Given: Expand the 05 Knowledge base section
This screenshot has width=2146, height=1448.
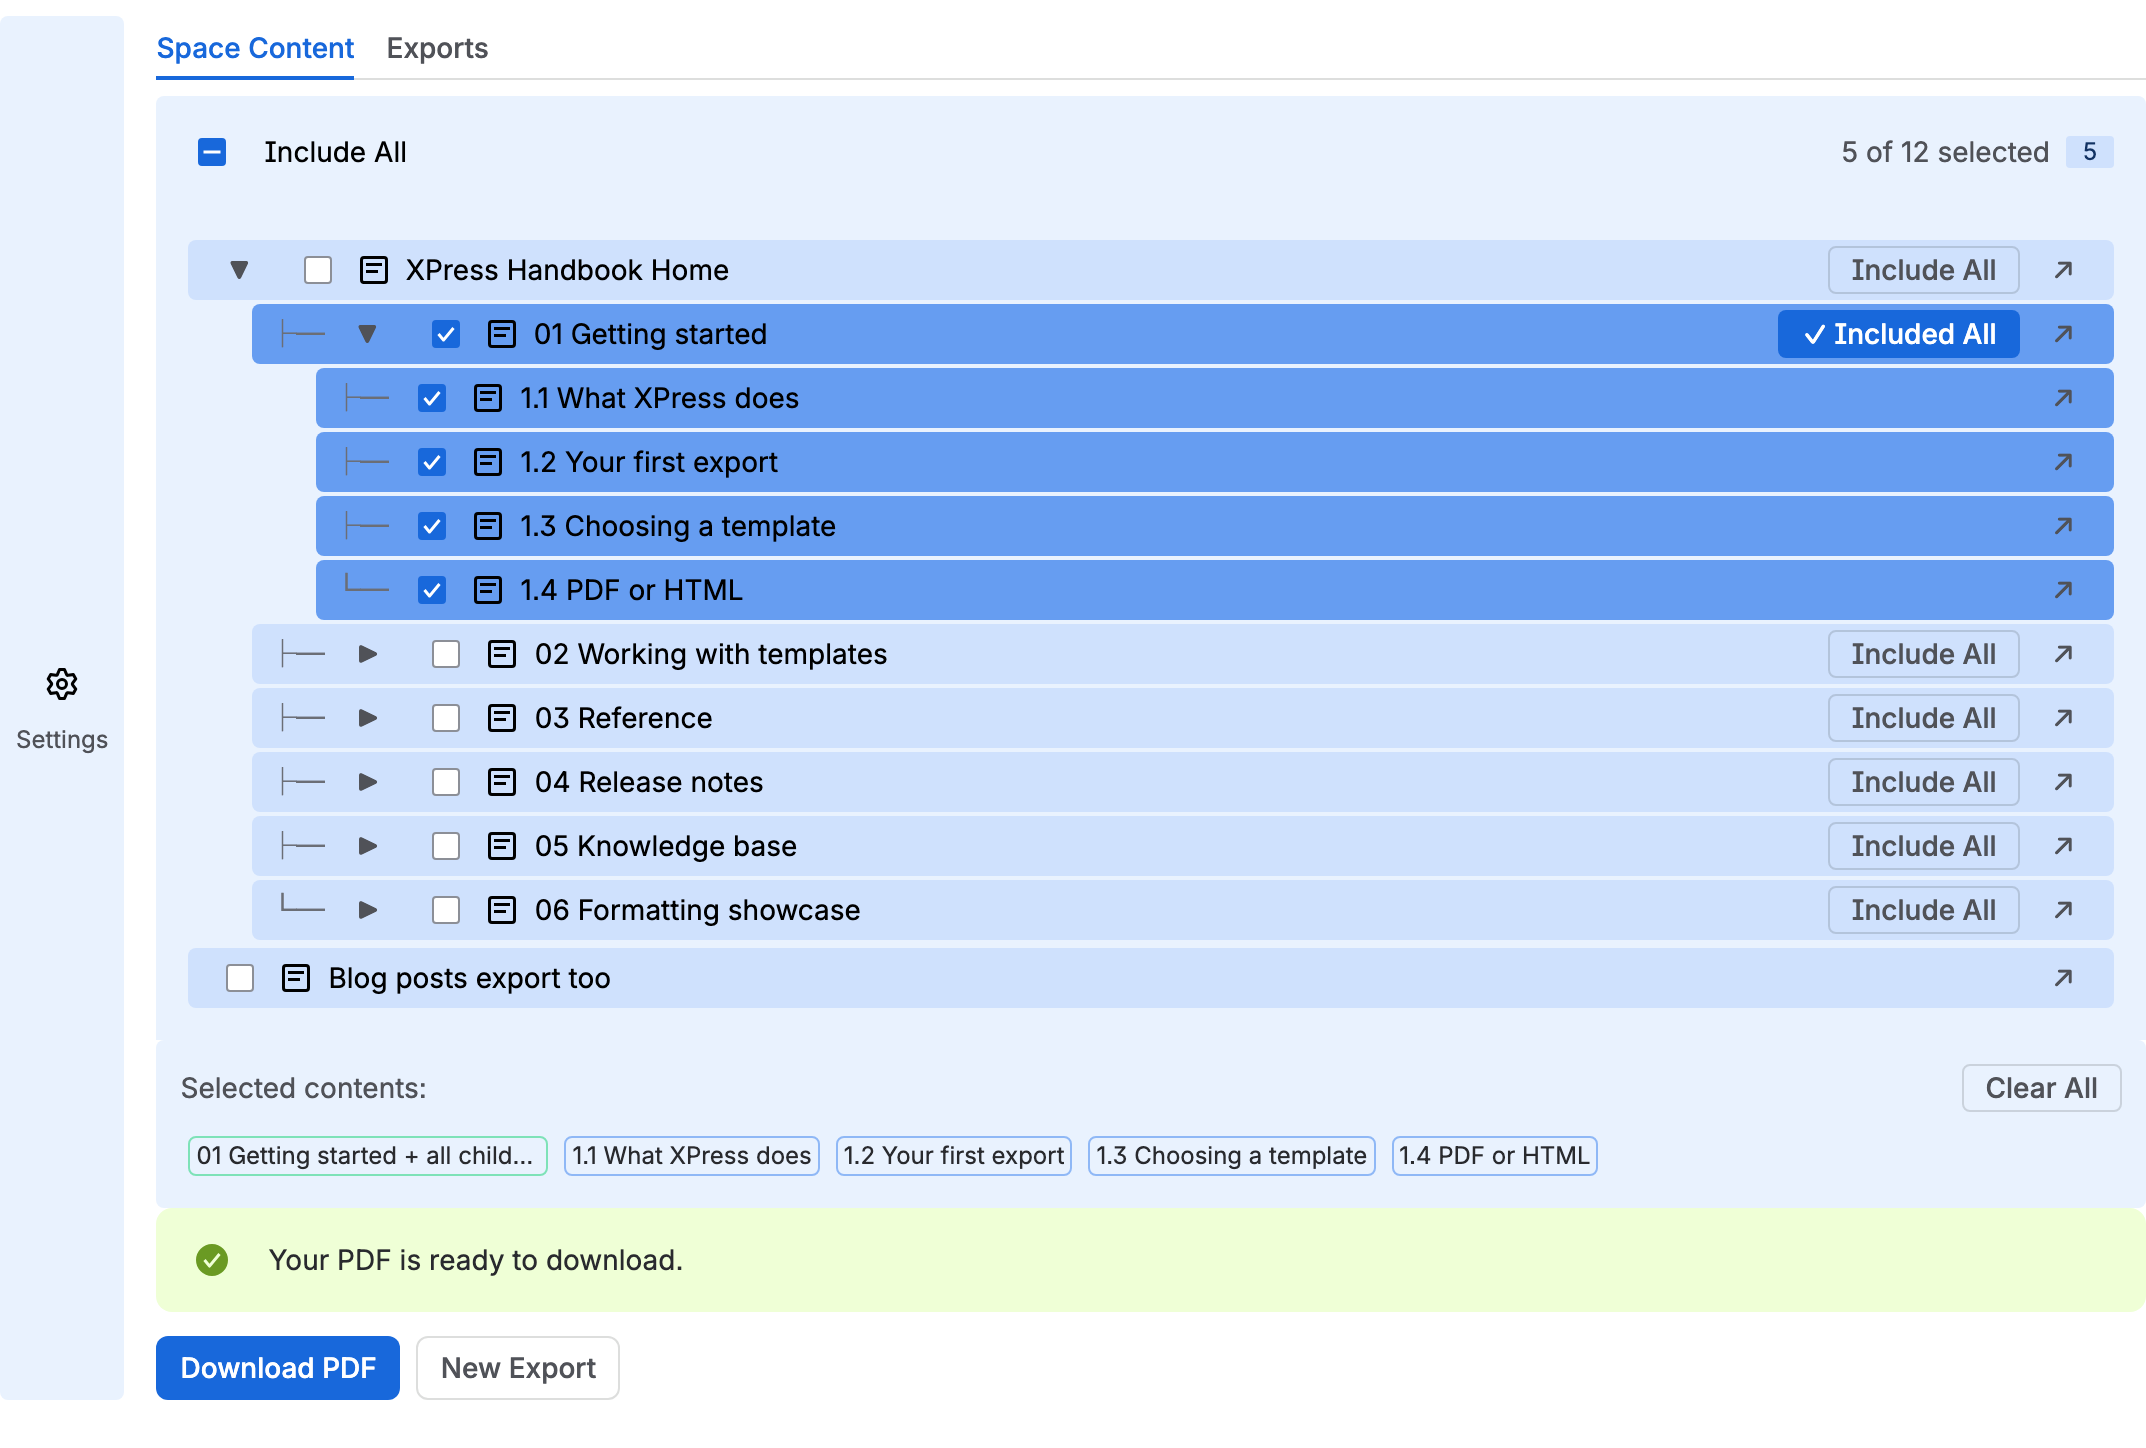Looking at the screenshot, I should 368,846.
